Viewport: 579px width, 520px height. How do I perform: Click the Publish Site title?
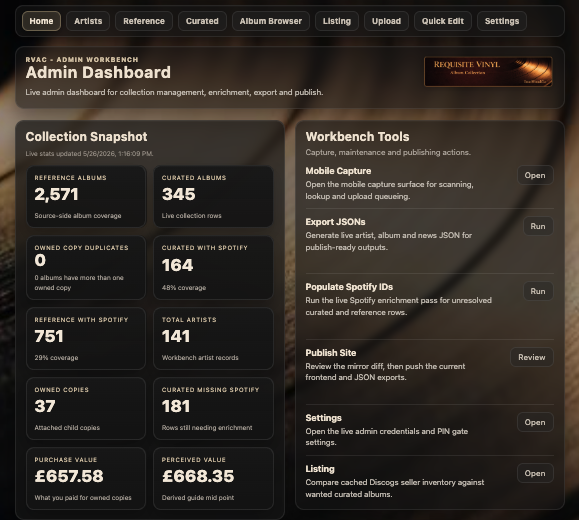tap(331, 353)
